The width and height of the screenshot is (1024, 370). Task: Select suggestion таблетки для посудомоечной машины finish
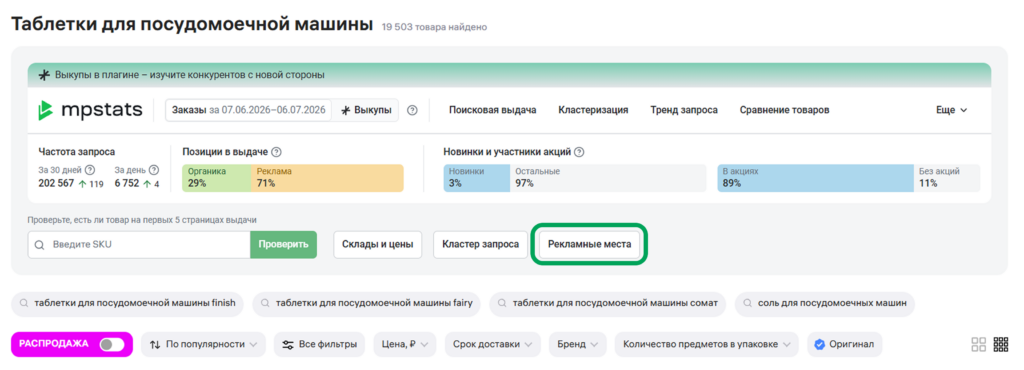(127, 303)
